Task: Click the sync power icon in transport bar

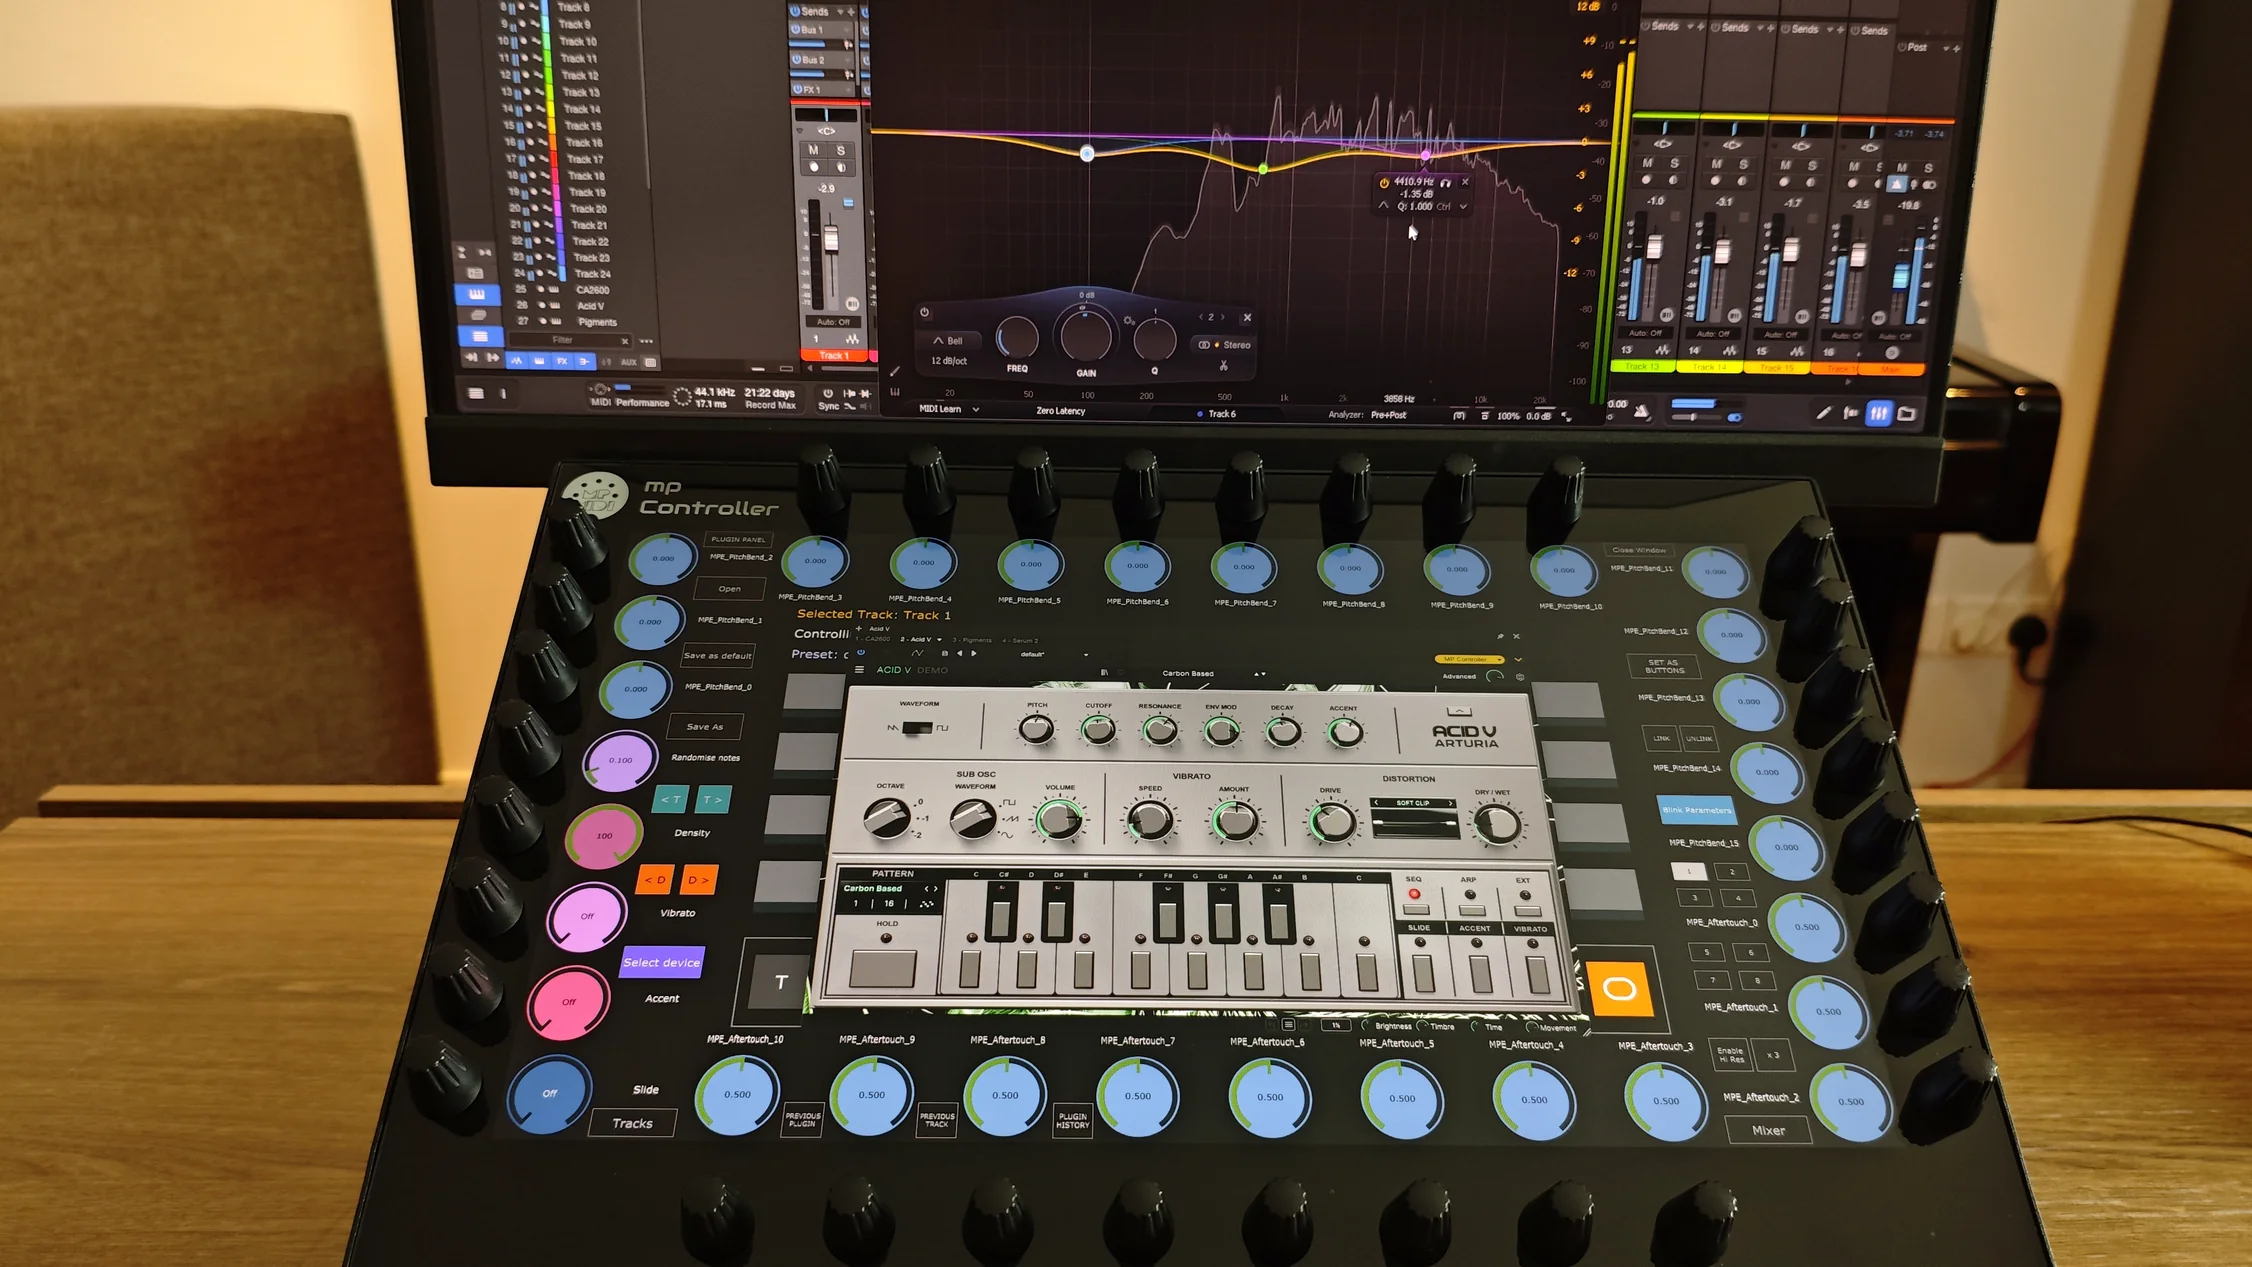Action: (x=827, y=393)
